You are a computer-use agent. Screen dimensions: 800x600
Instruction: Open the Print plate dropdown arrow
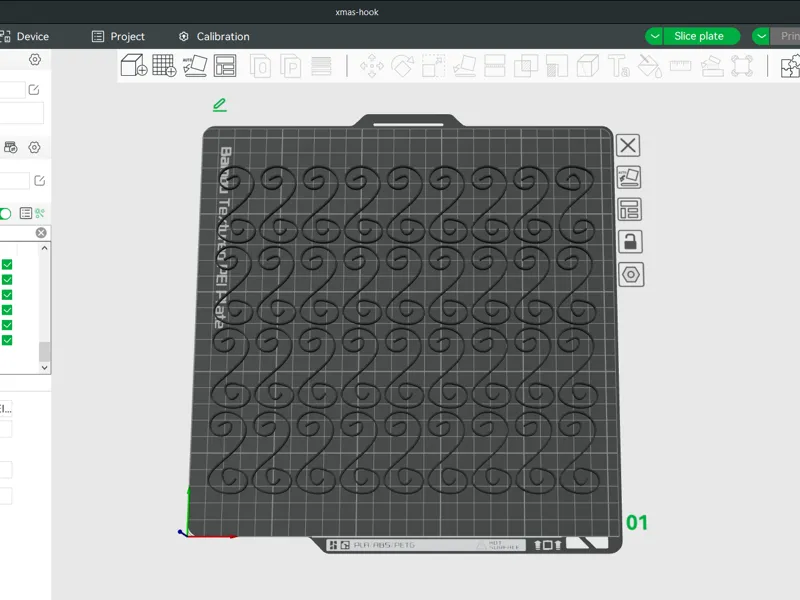pyautogui.click(x=761, y=36)
